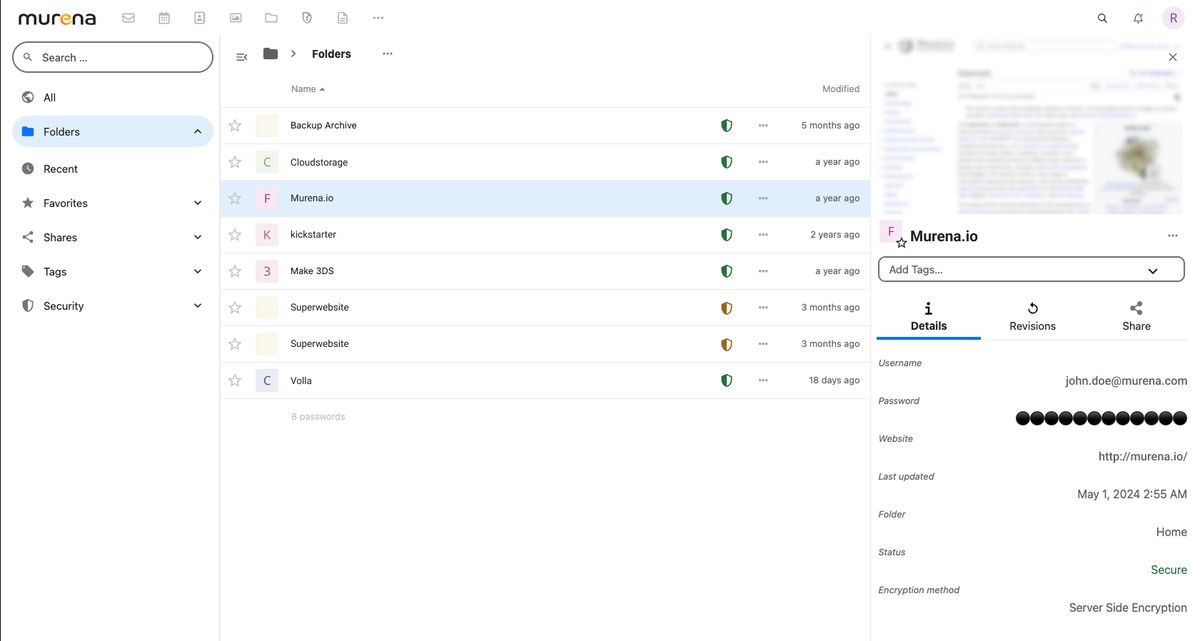This screenshot has height=641, width=1200.
Task: Star Murena.io in the details panel header
Action: 901,241
